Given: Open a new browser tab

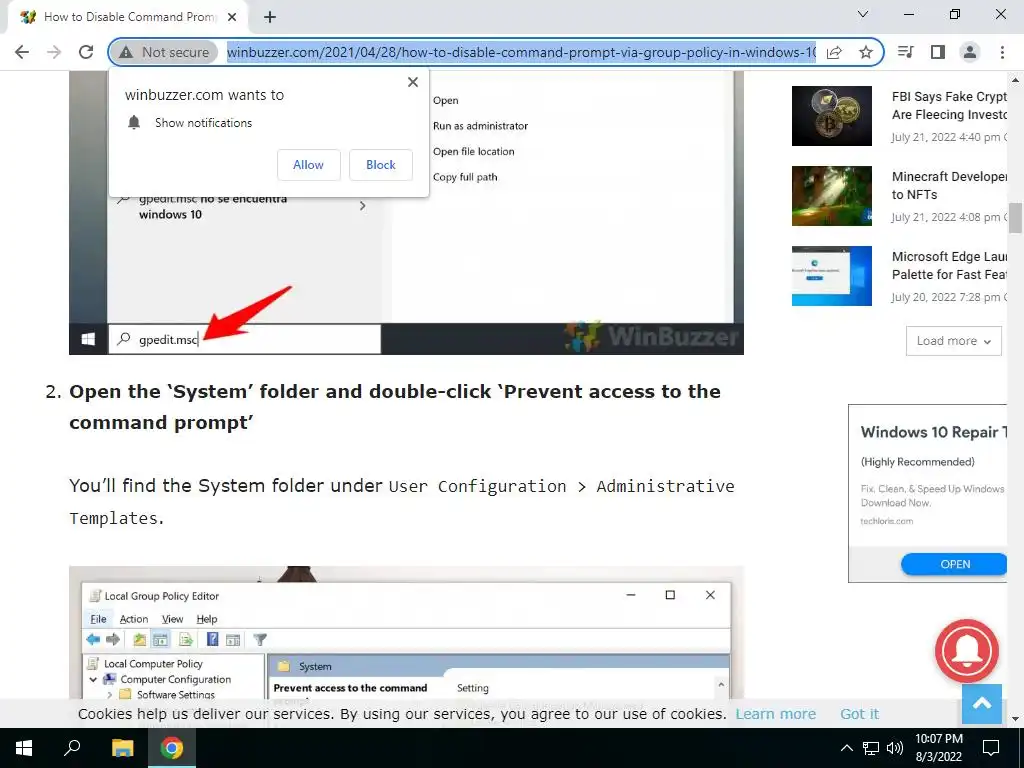Looking at the screenshot, I should click(x=270, y=18).
